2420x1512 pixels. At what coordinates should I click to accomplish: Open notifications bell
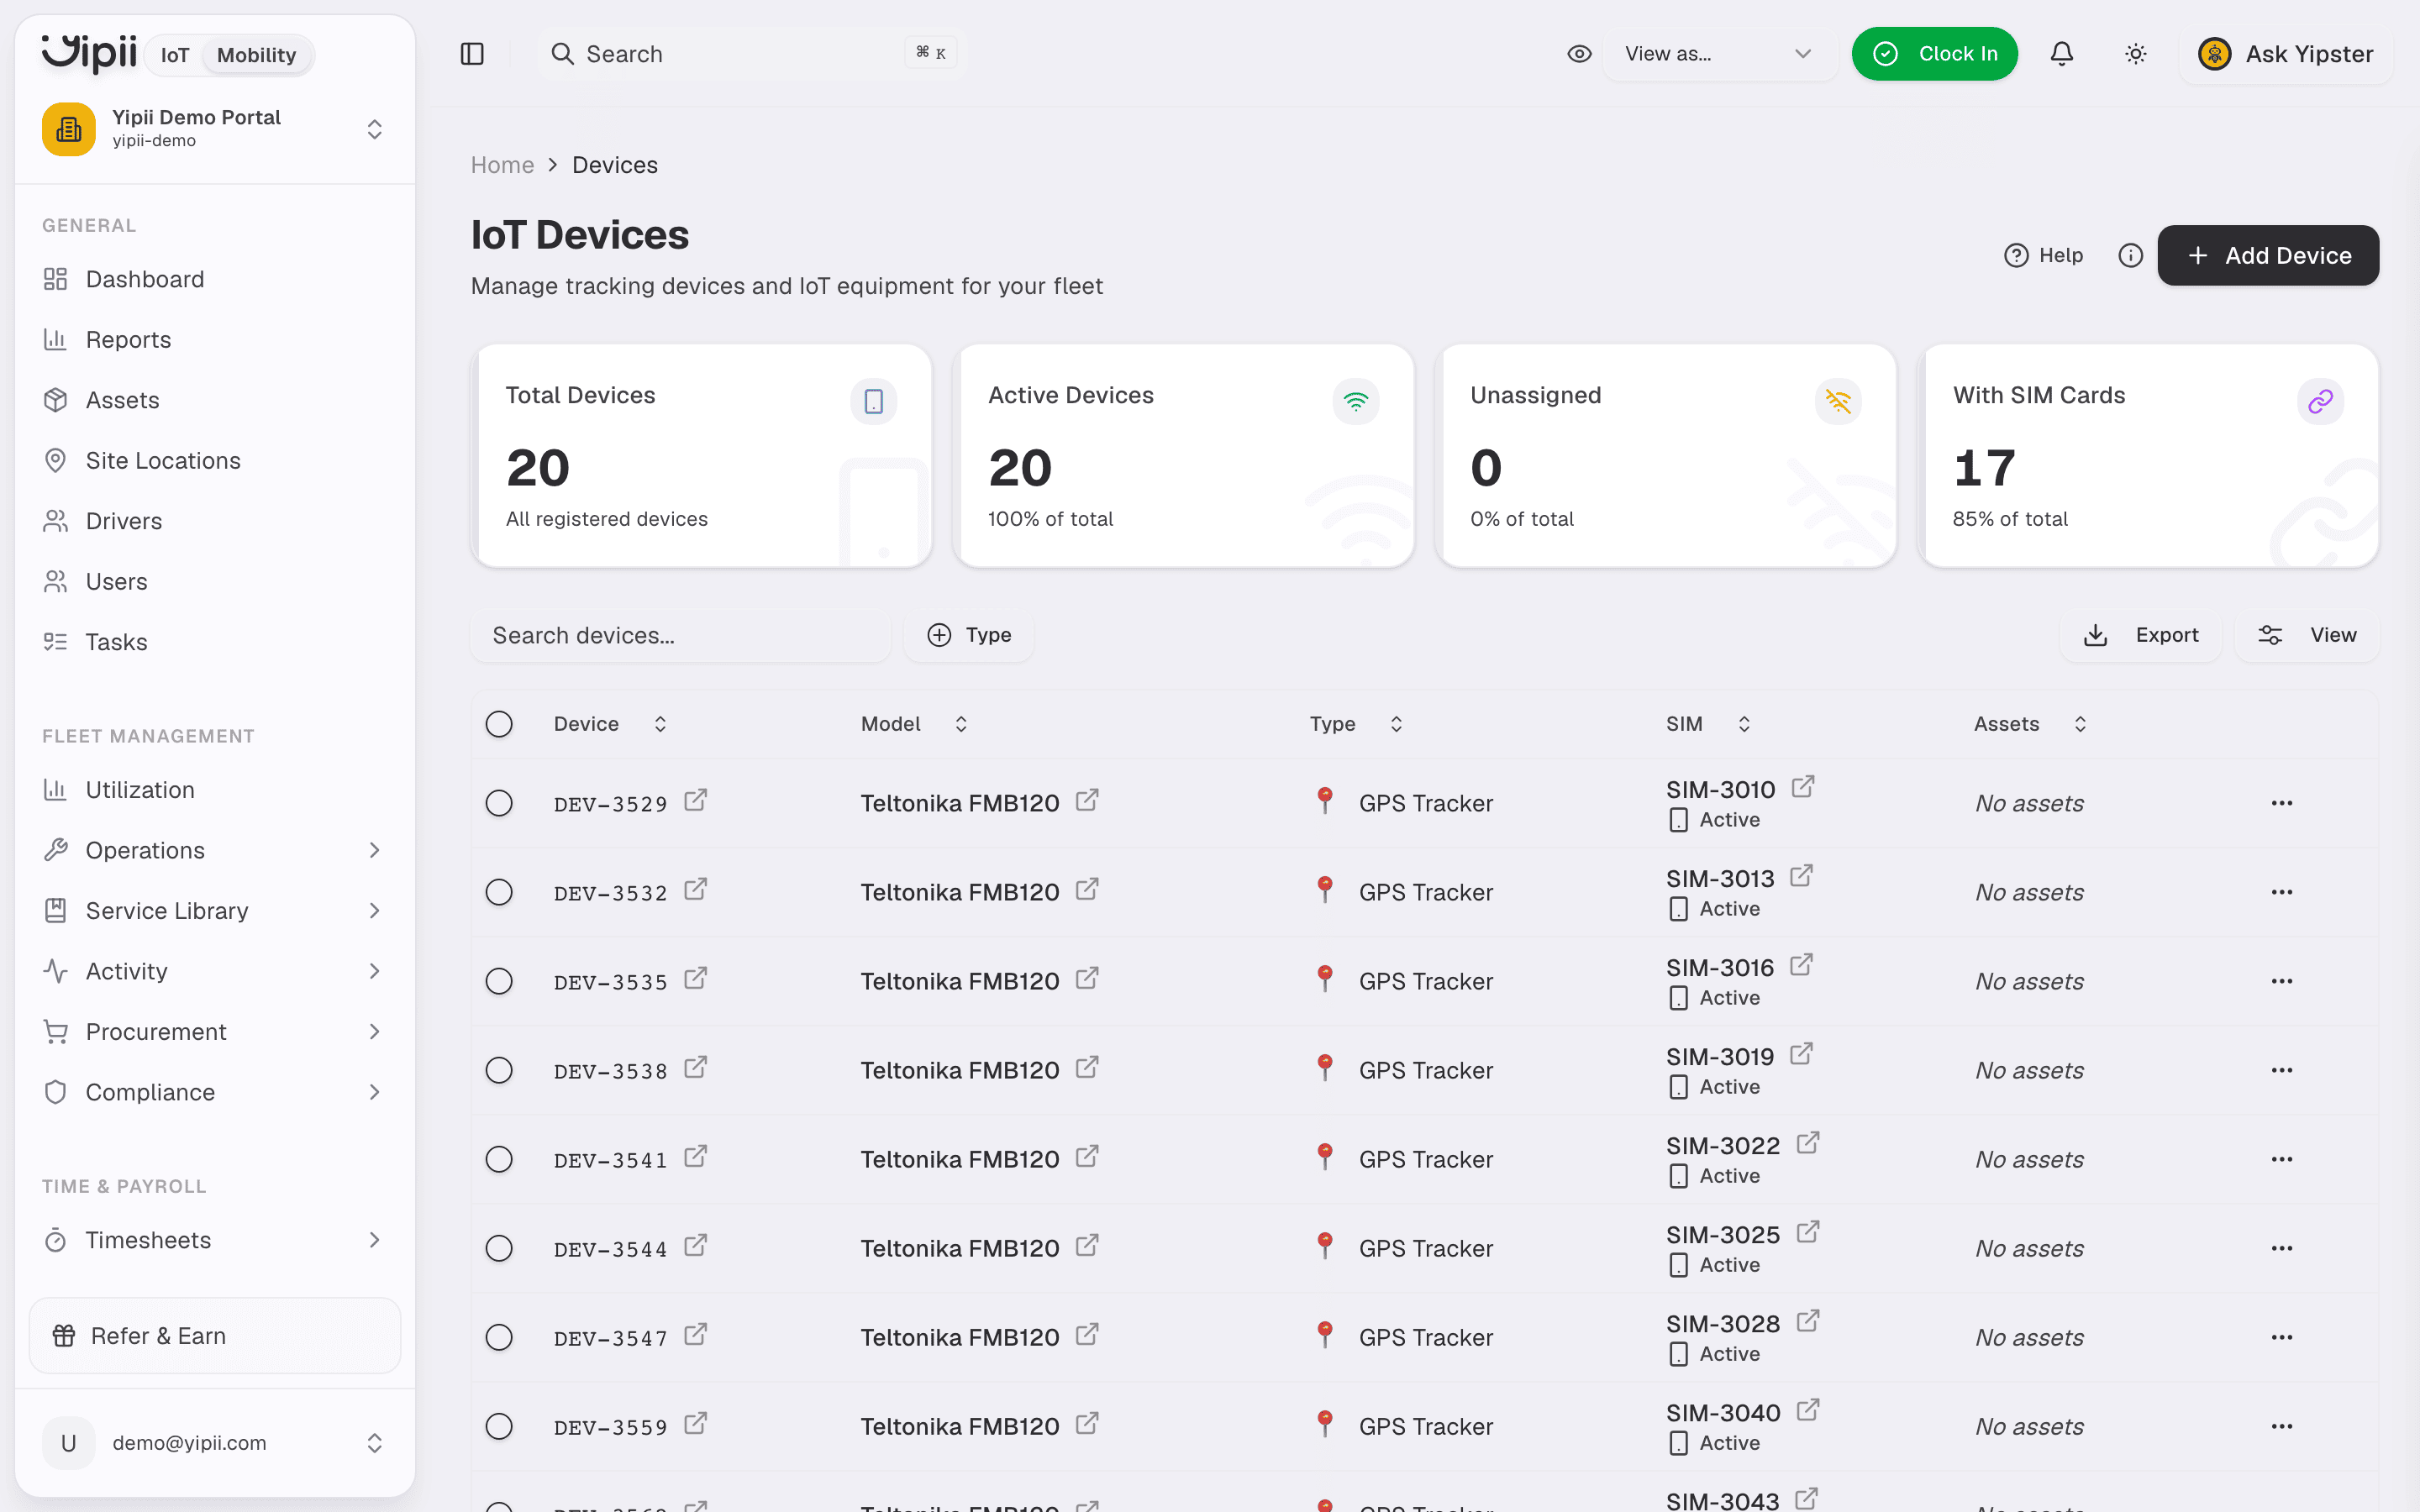(x=2061, y=54)
